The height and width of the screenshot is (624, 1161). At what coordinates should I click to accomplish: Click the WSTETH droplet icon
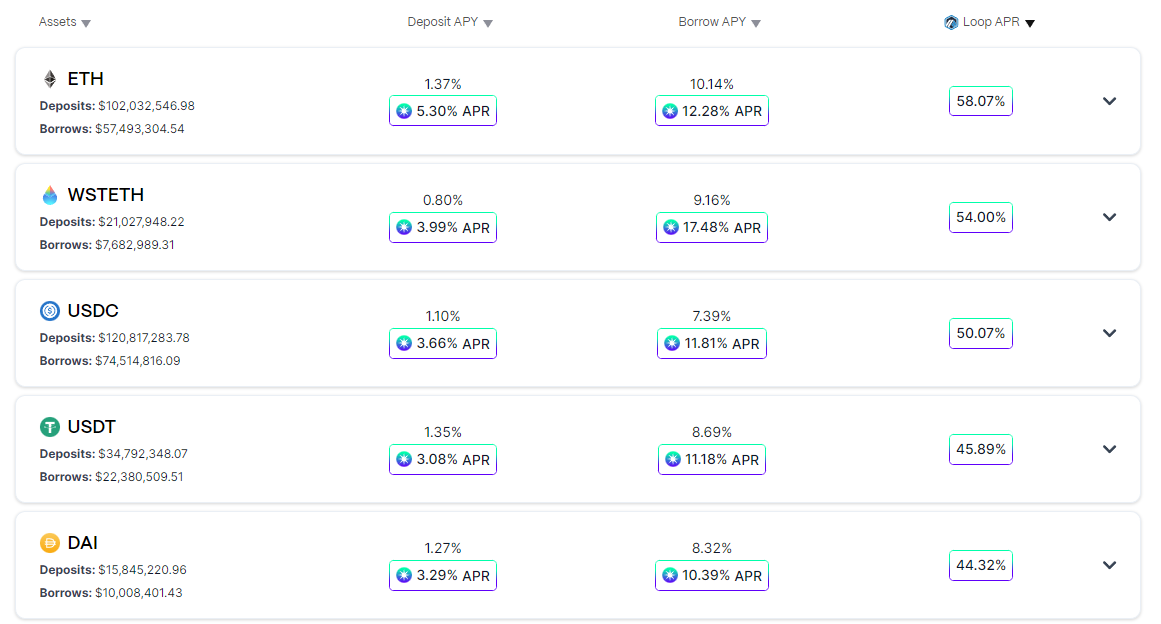[48, 195]
